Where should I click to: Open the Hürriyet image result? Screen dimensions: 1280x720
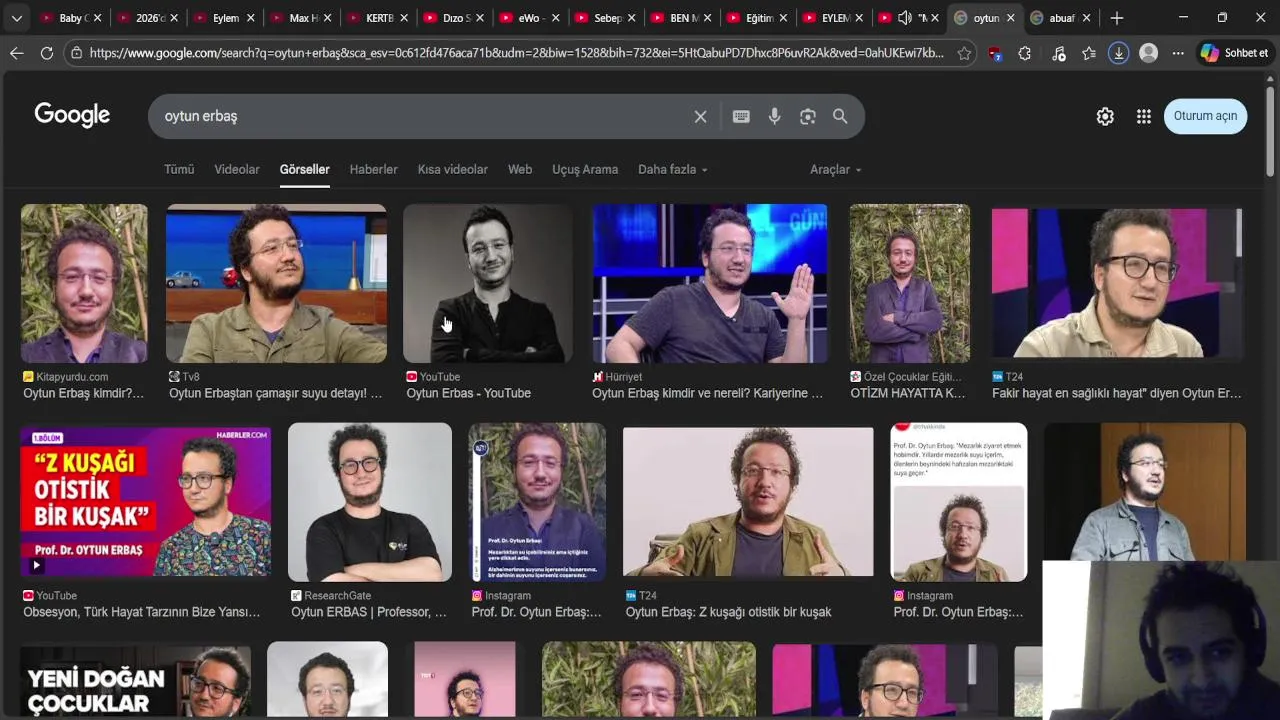[x=710, y=283]
